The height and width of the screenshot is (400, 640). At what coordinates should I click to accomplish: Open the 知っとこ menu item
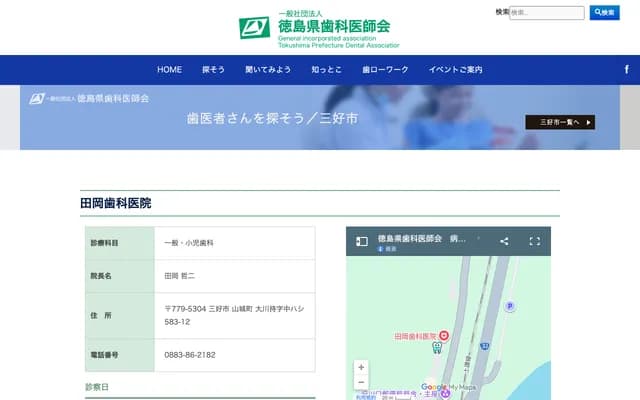326,70
